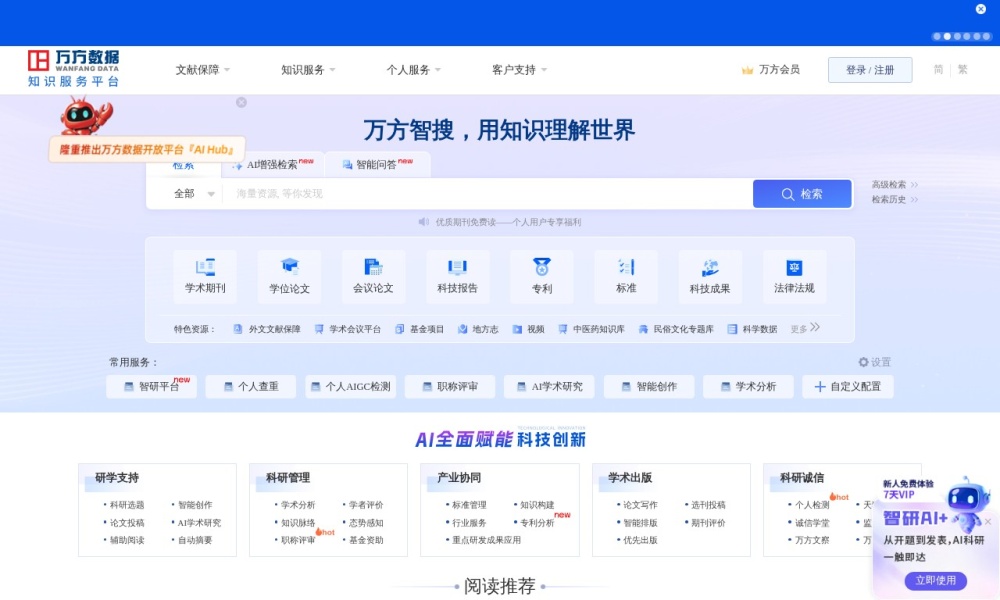1000x600 pixels.
Task: Click the 设置 gear icon
Action: click(864, 362)
